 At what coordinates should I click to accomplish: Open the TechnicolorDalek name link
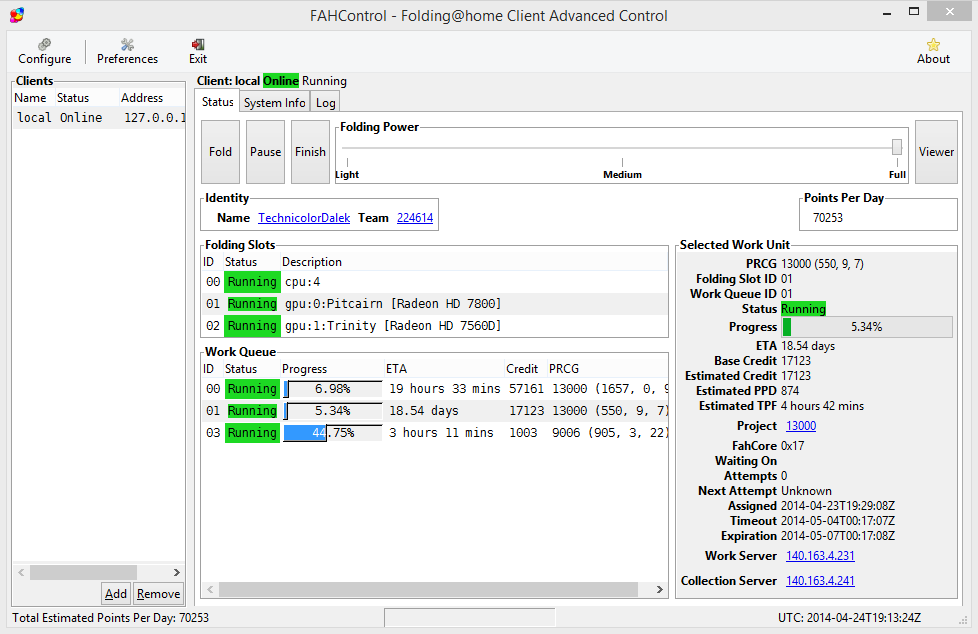coord(304,218)
